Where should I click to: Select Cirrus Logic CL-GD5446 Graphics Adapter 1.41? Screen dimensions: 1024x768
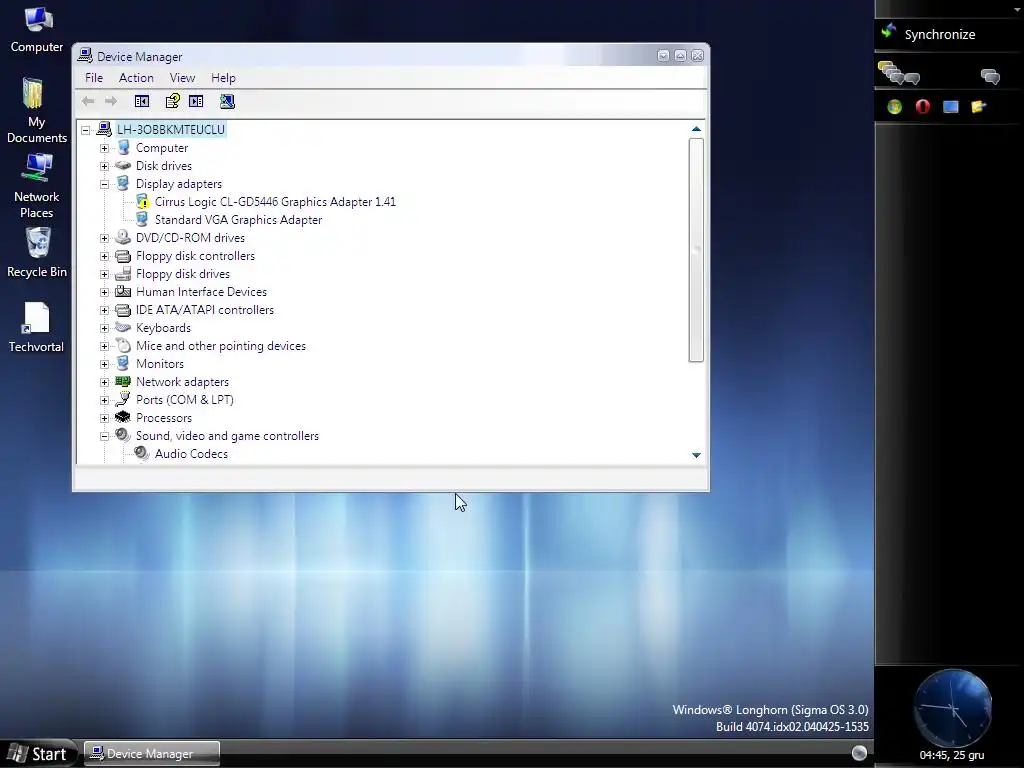tap(275, 202)
